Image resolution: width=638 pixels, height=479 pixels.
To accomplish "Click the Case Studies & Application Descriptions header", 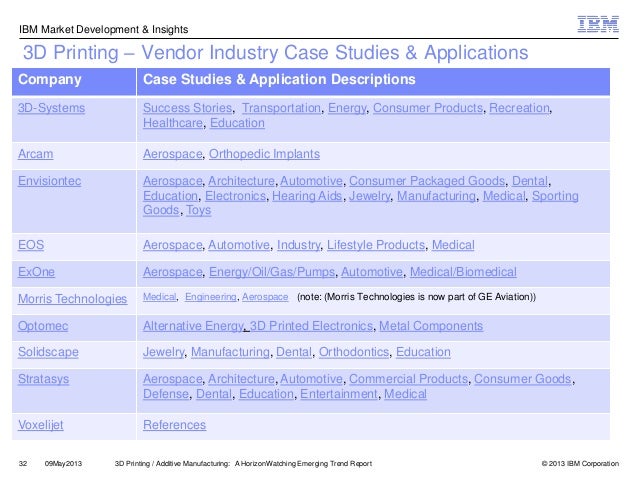I will pyautogui.click(x=373, y=82).
